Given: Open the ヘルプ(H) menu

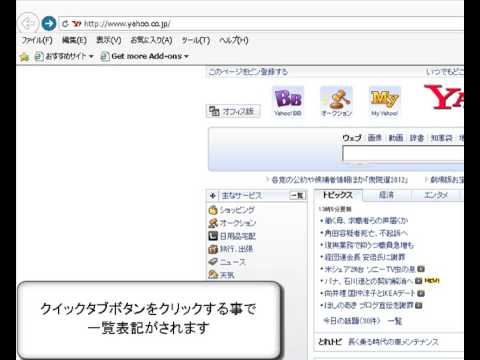Looking at the screenshot, I should 234,40.
